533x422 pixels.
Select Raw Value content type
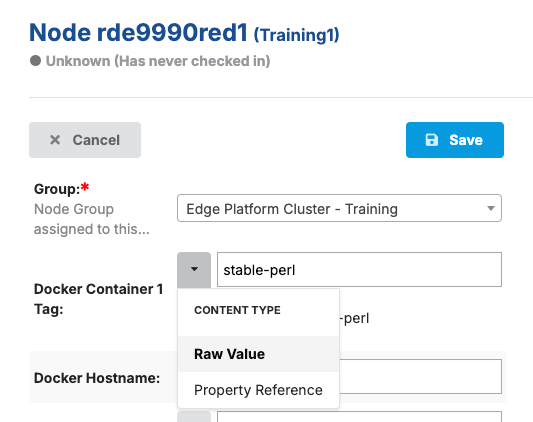(258, 354)
